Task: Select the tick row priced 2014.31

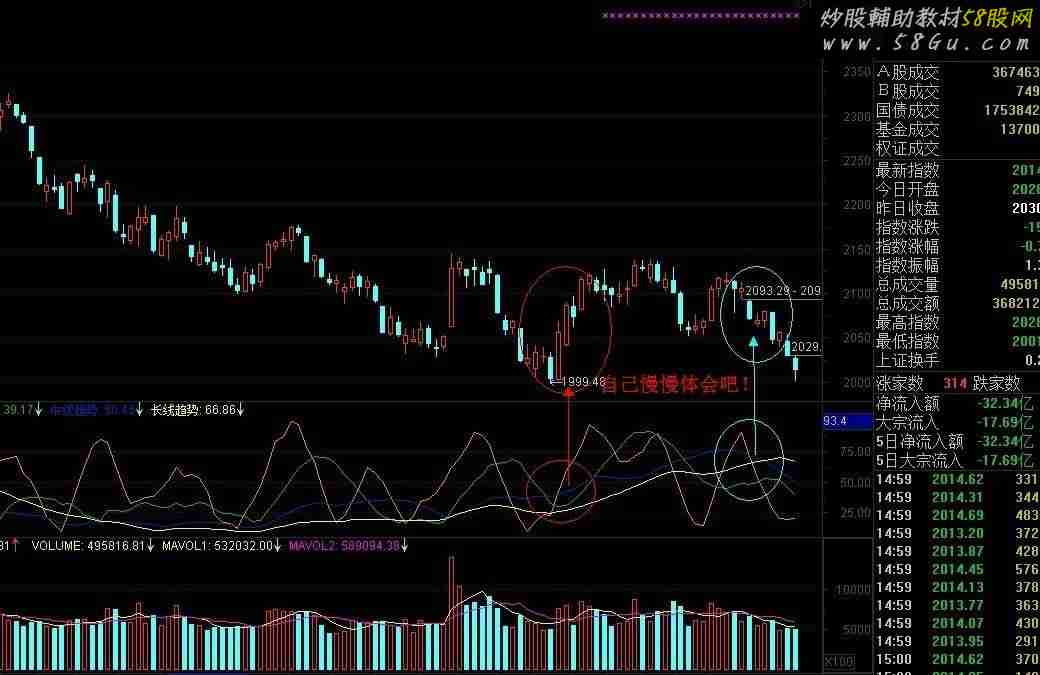Action: (x=958, y=497)
